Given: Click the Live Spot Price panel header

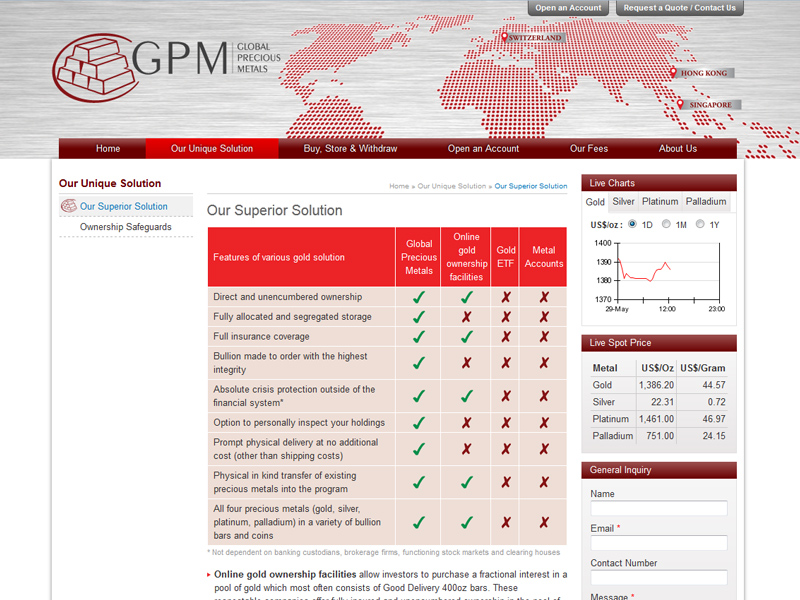Looking at the screenshot, I should point(659,343).
